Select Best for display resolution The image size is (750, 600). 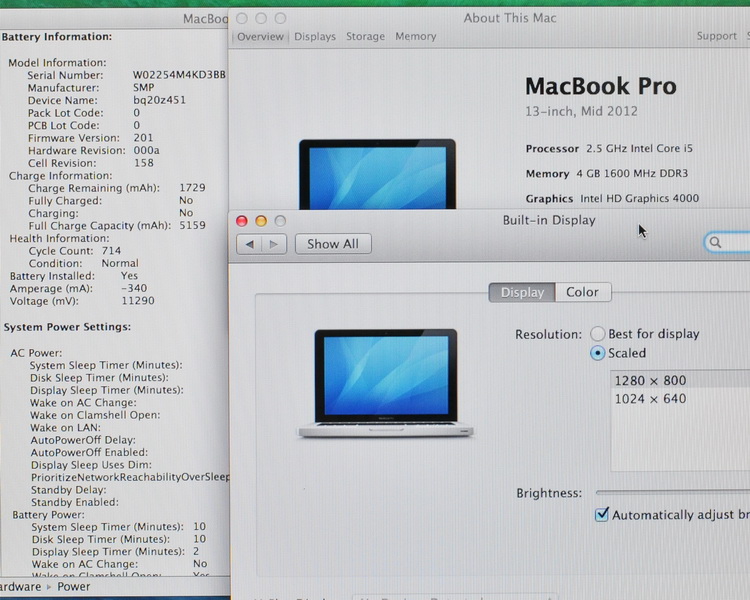597,333
